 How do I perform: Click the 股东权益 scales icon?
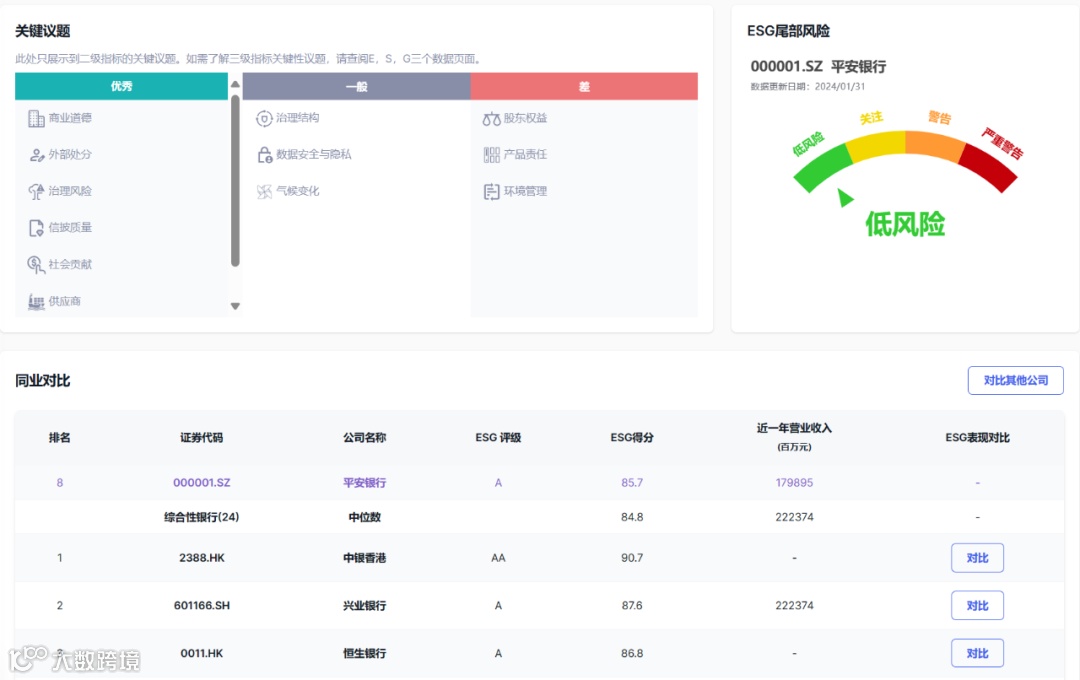(491, 119)
